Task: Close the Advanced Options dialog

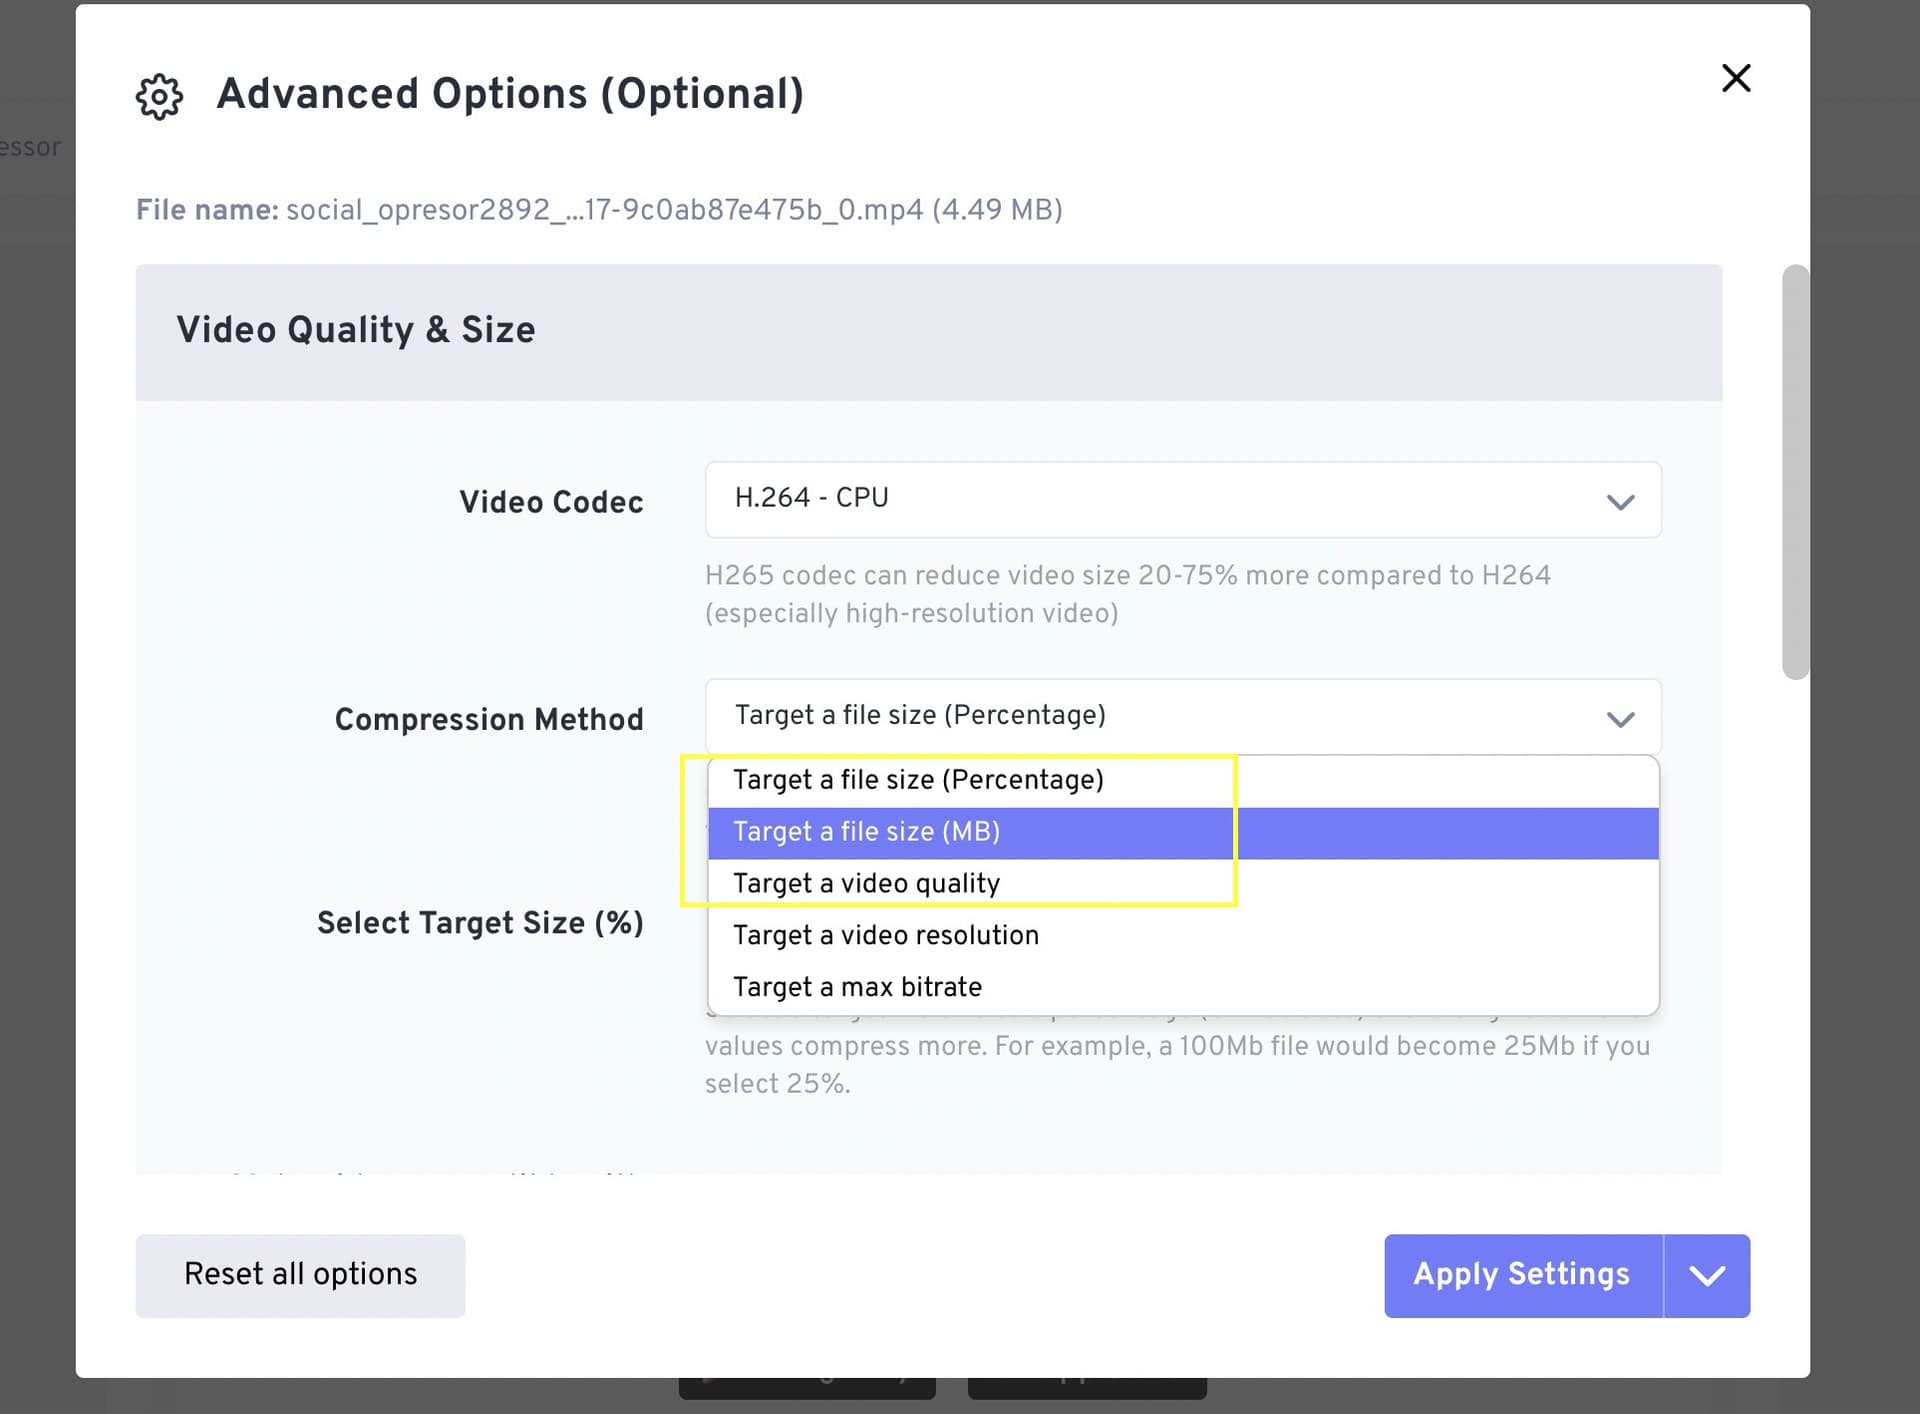Action: click(1735, 78)
